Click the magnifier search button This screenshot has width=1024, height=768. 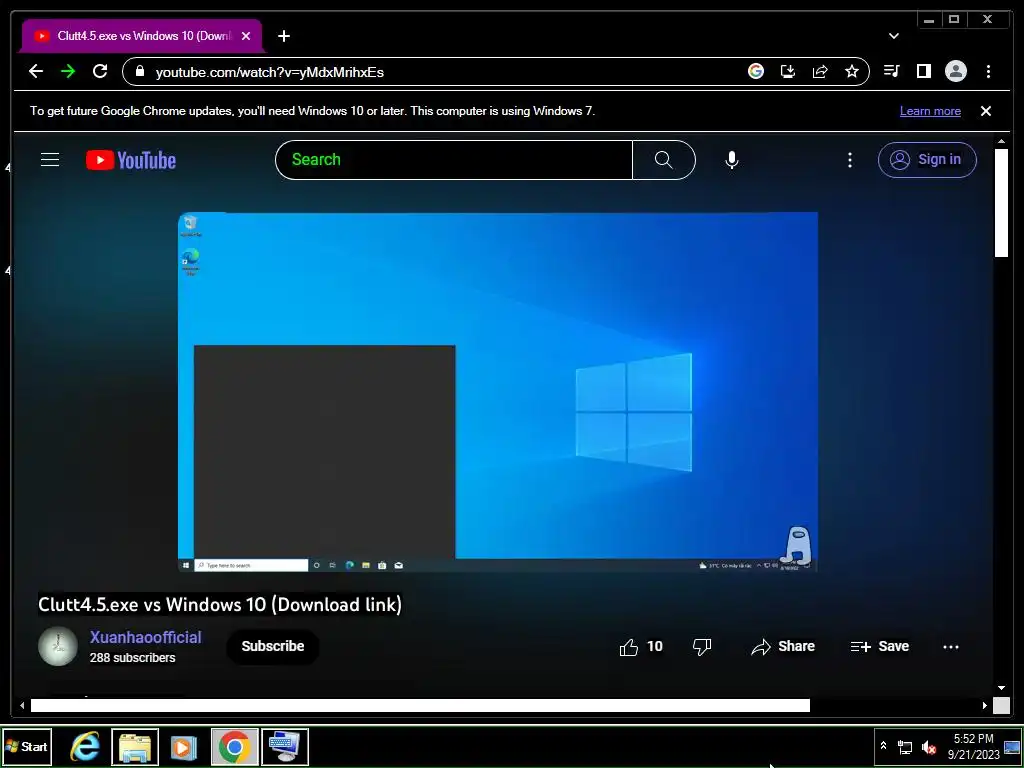pos(664,160)
